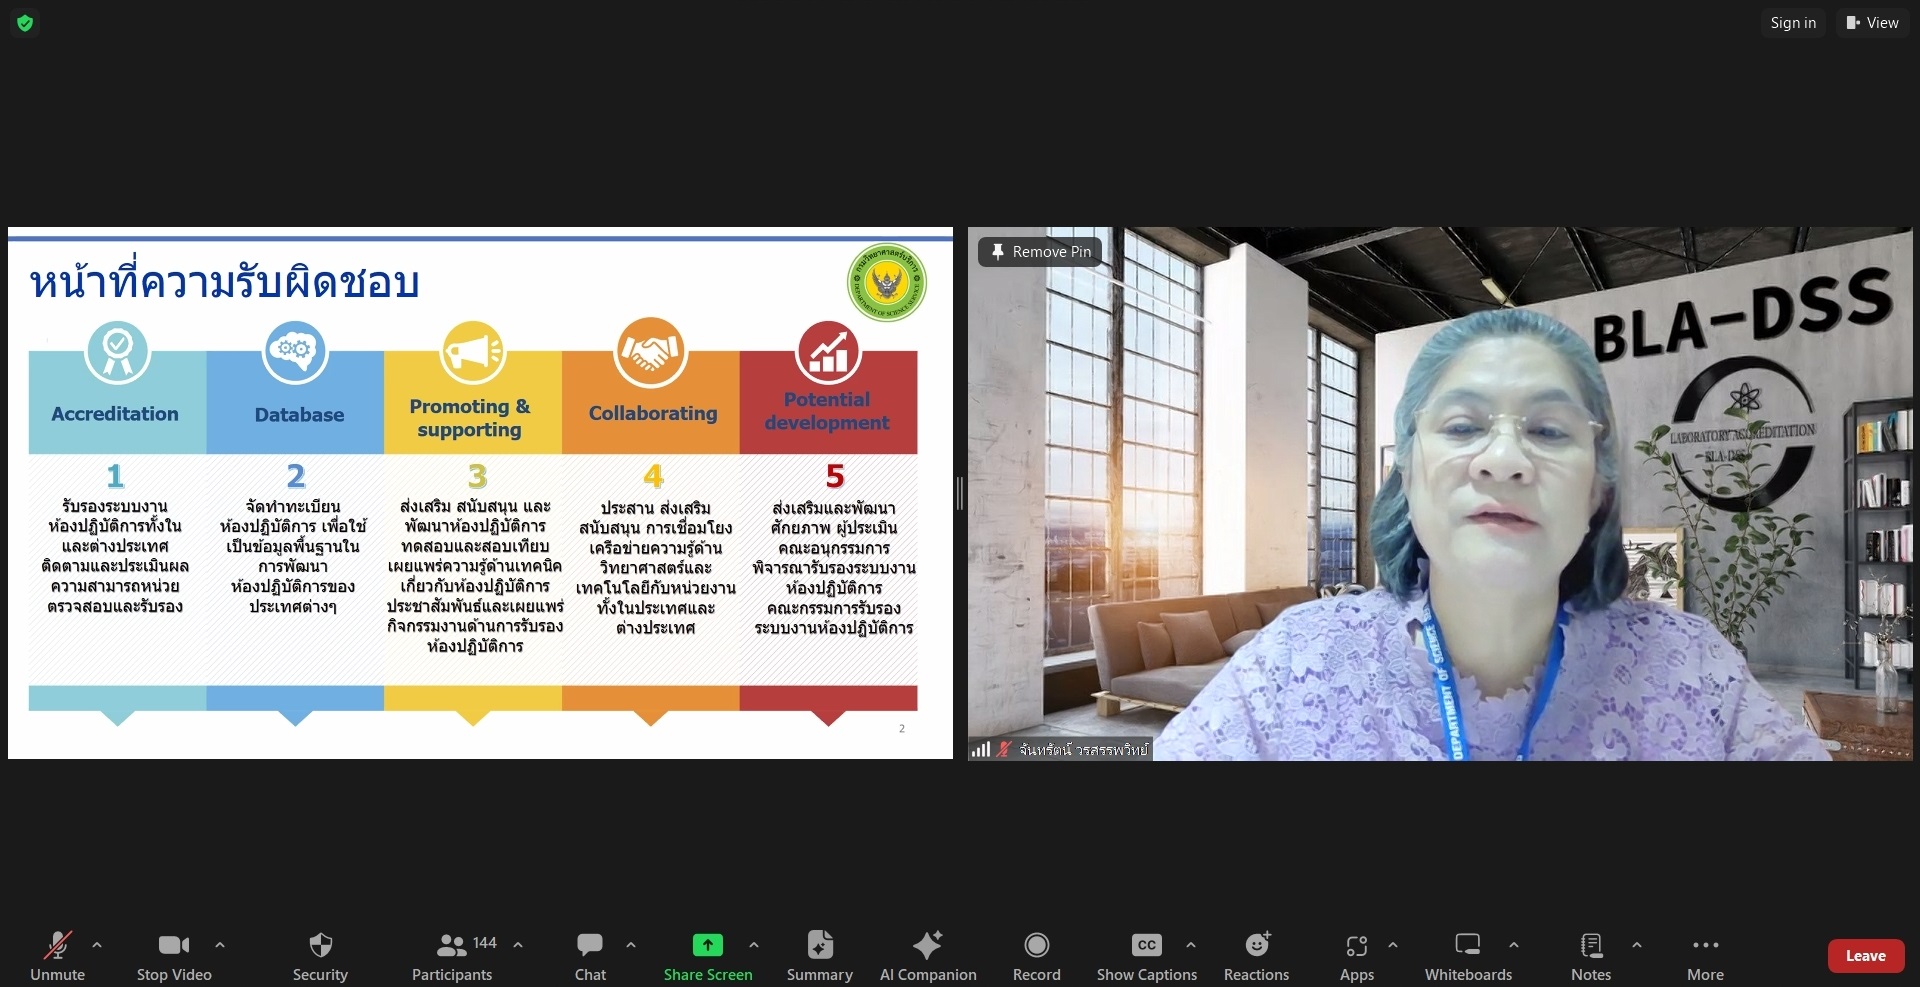Expand Whiteboards options arrow
The width and height of the screenshot is (1920, 987).
(x=1514, y=944)
